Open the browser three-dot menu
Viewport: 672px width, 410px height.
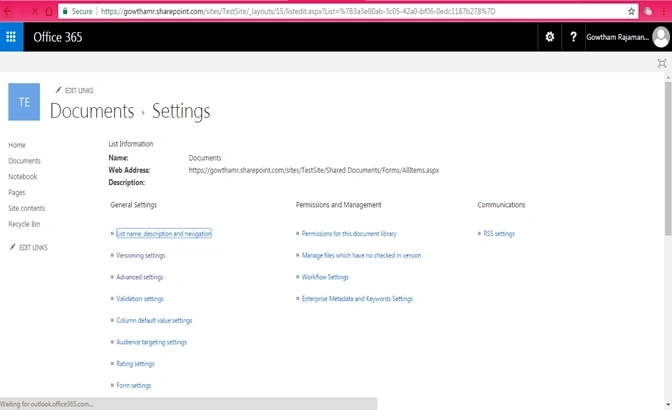663,12
